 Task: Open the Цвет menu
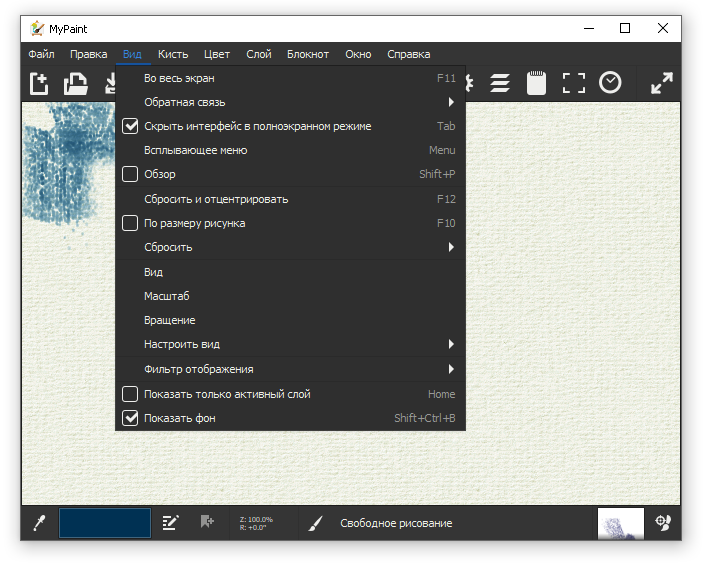coord(217,54)
